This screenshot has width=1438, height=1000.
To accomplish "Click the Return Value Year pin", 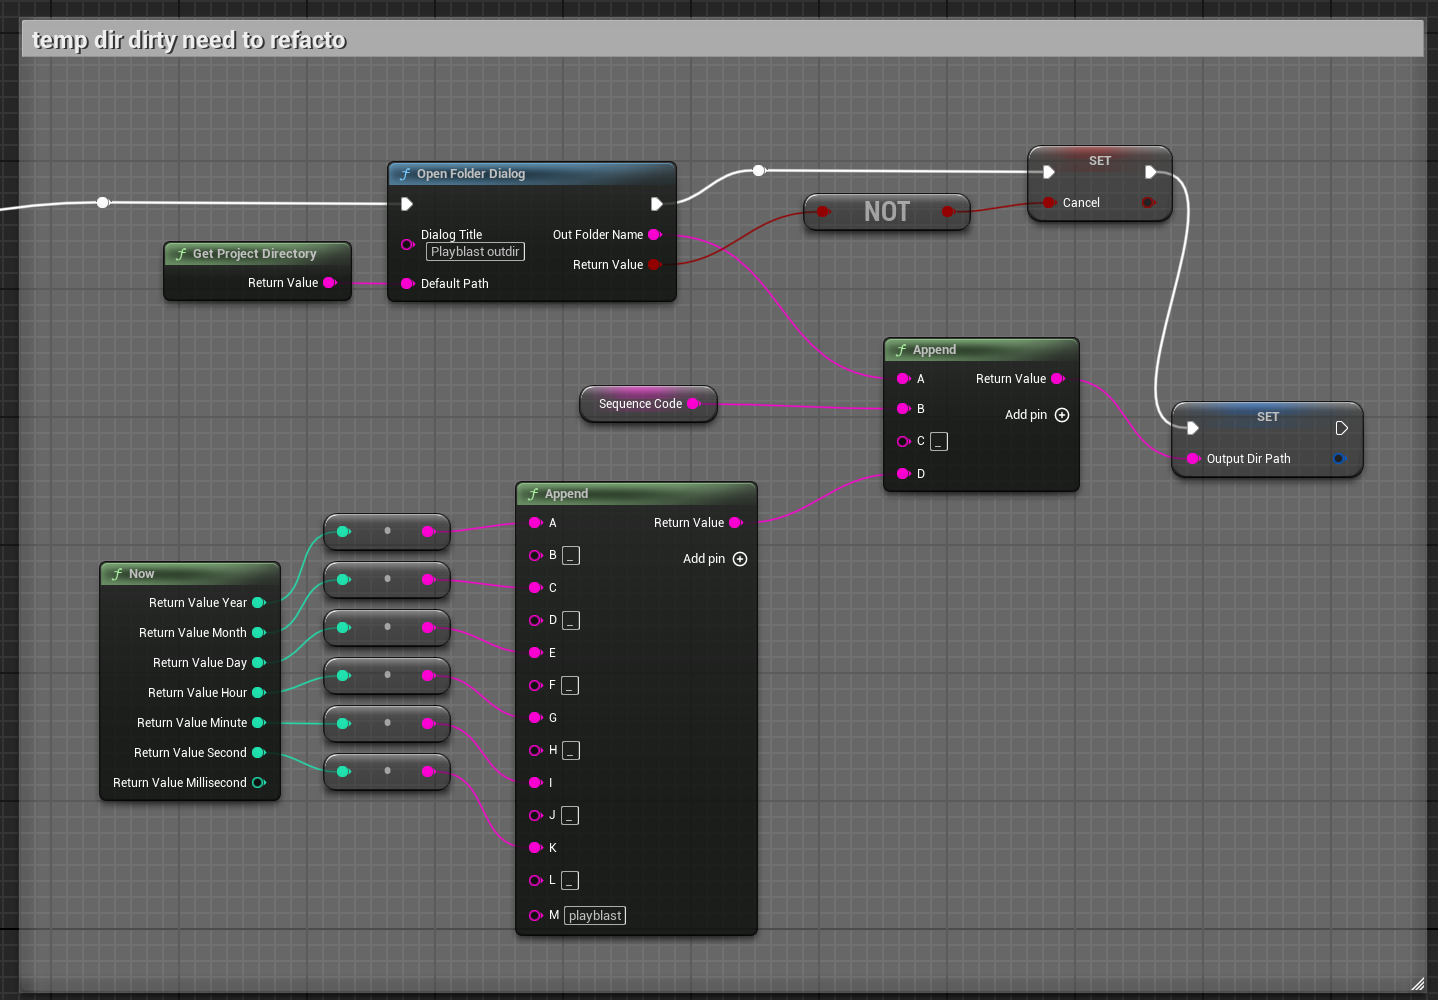I will [259, 603].
